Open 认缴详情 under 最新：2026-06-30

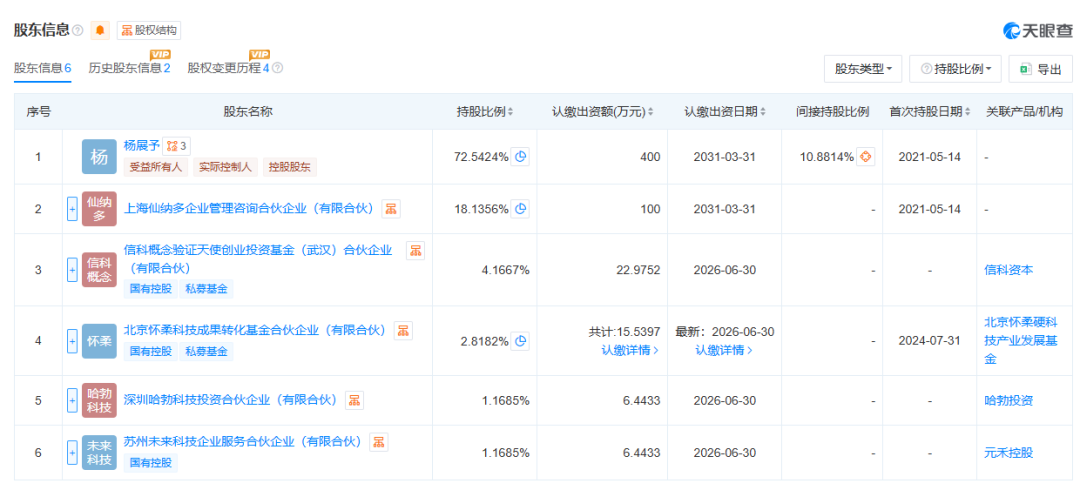click(724, 350)
